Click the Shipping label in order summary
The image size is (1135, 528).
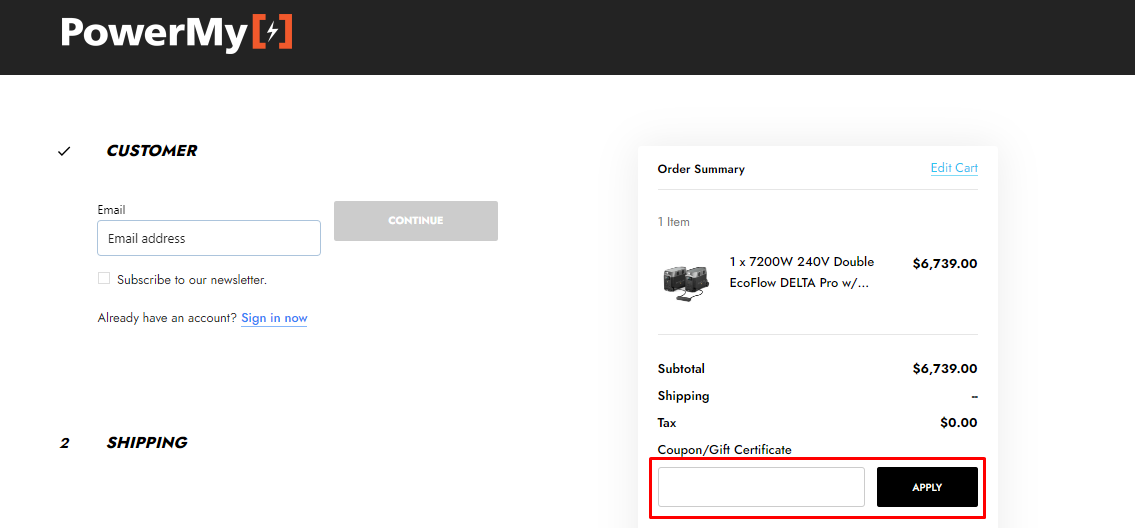[x=683, y=396]
